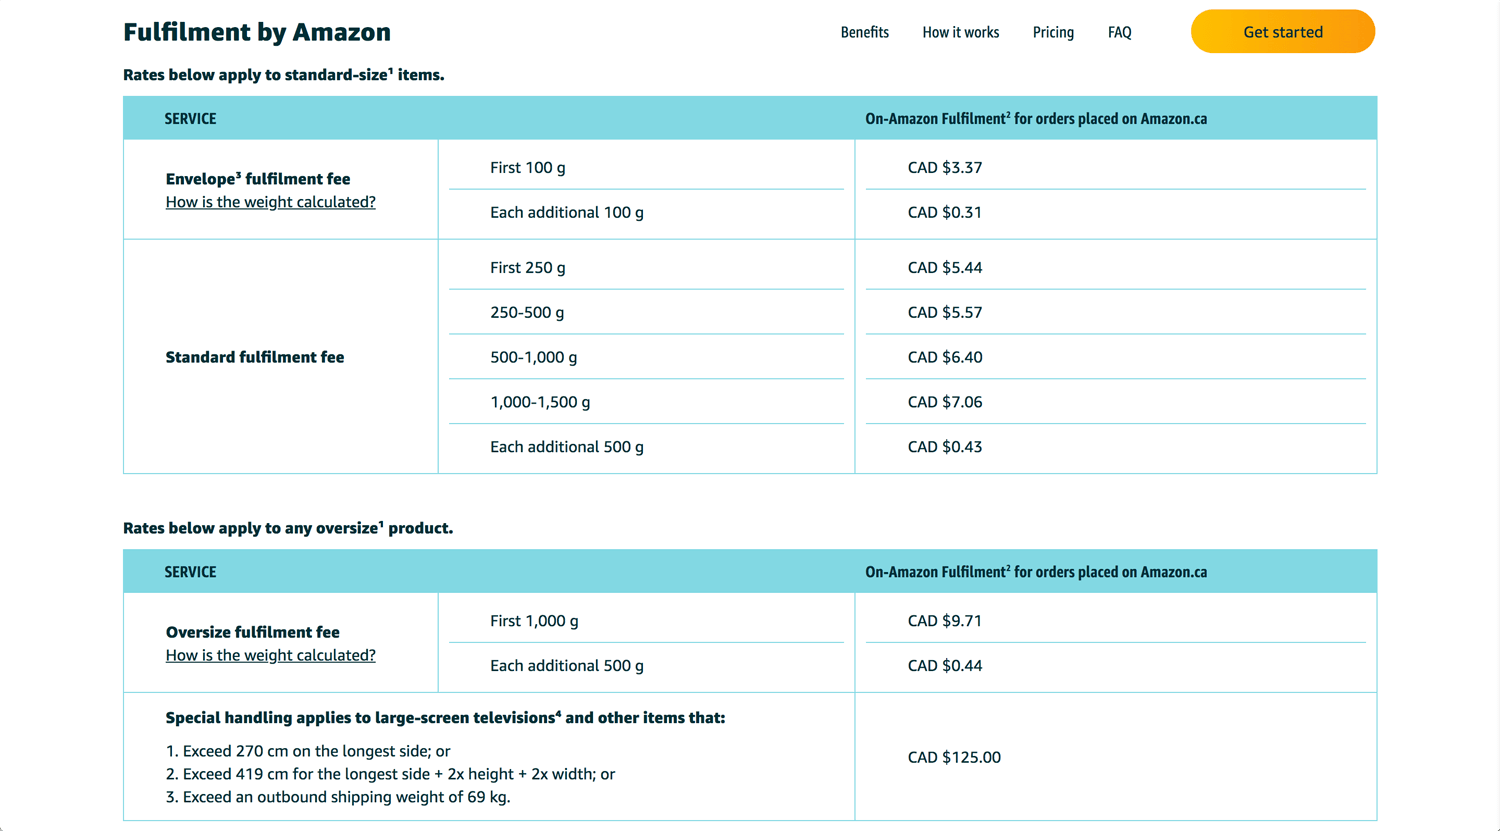This screenshot has width=1500, height=831.
Task: Click SERVICE header in the oversize table
Action: 191,572
